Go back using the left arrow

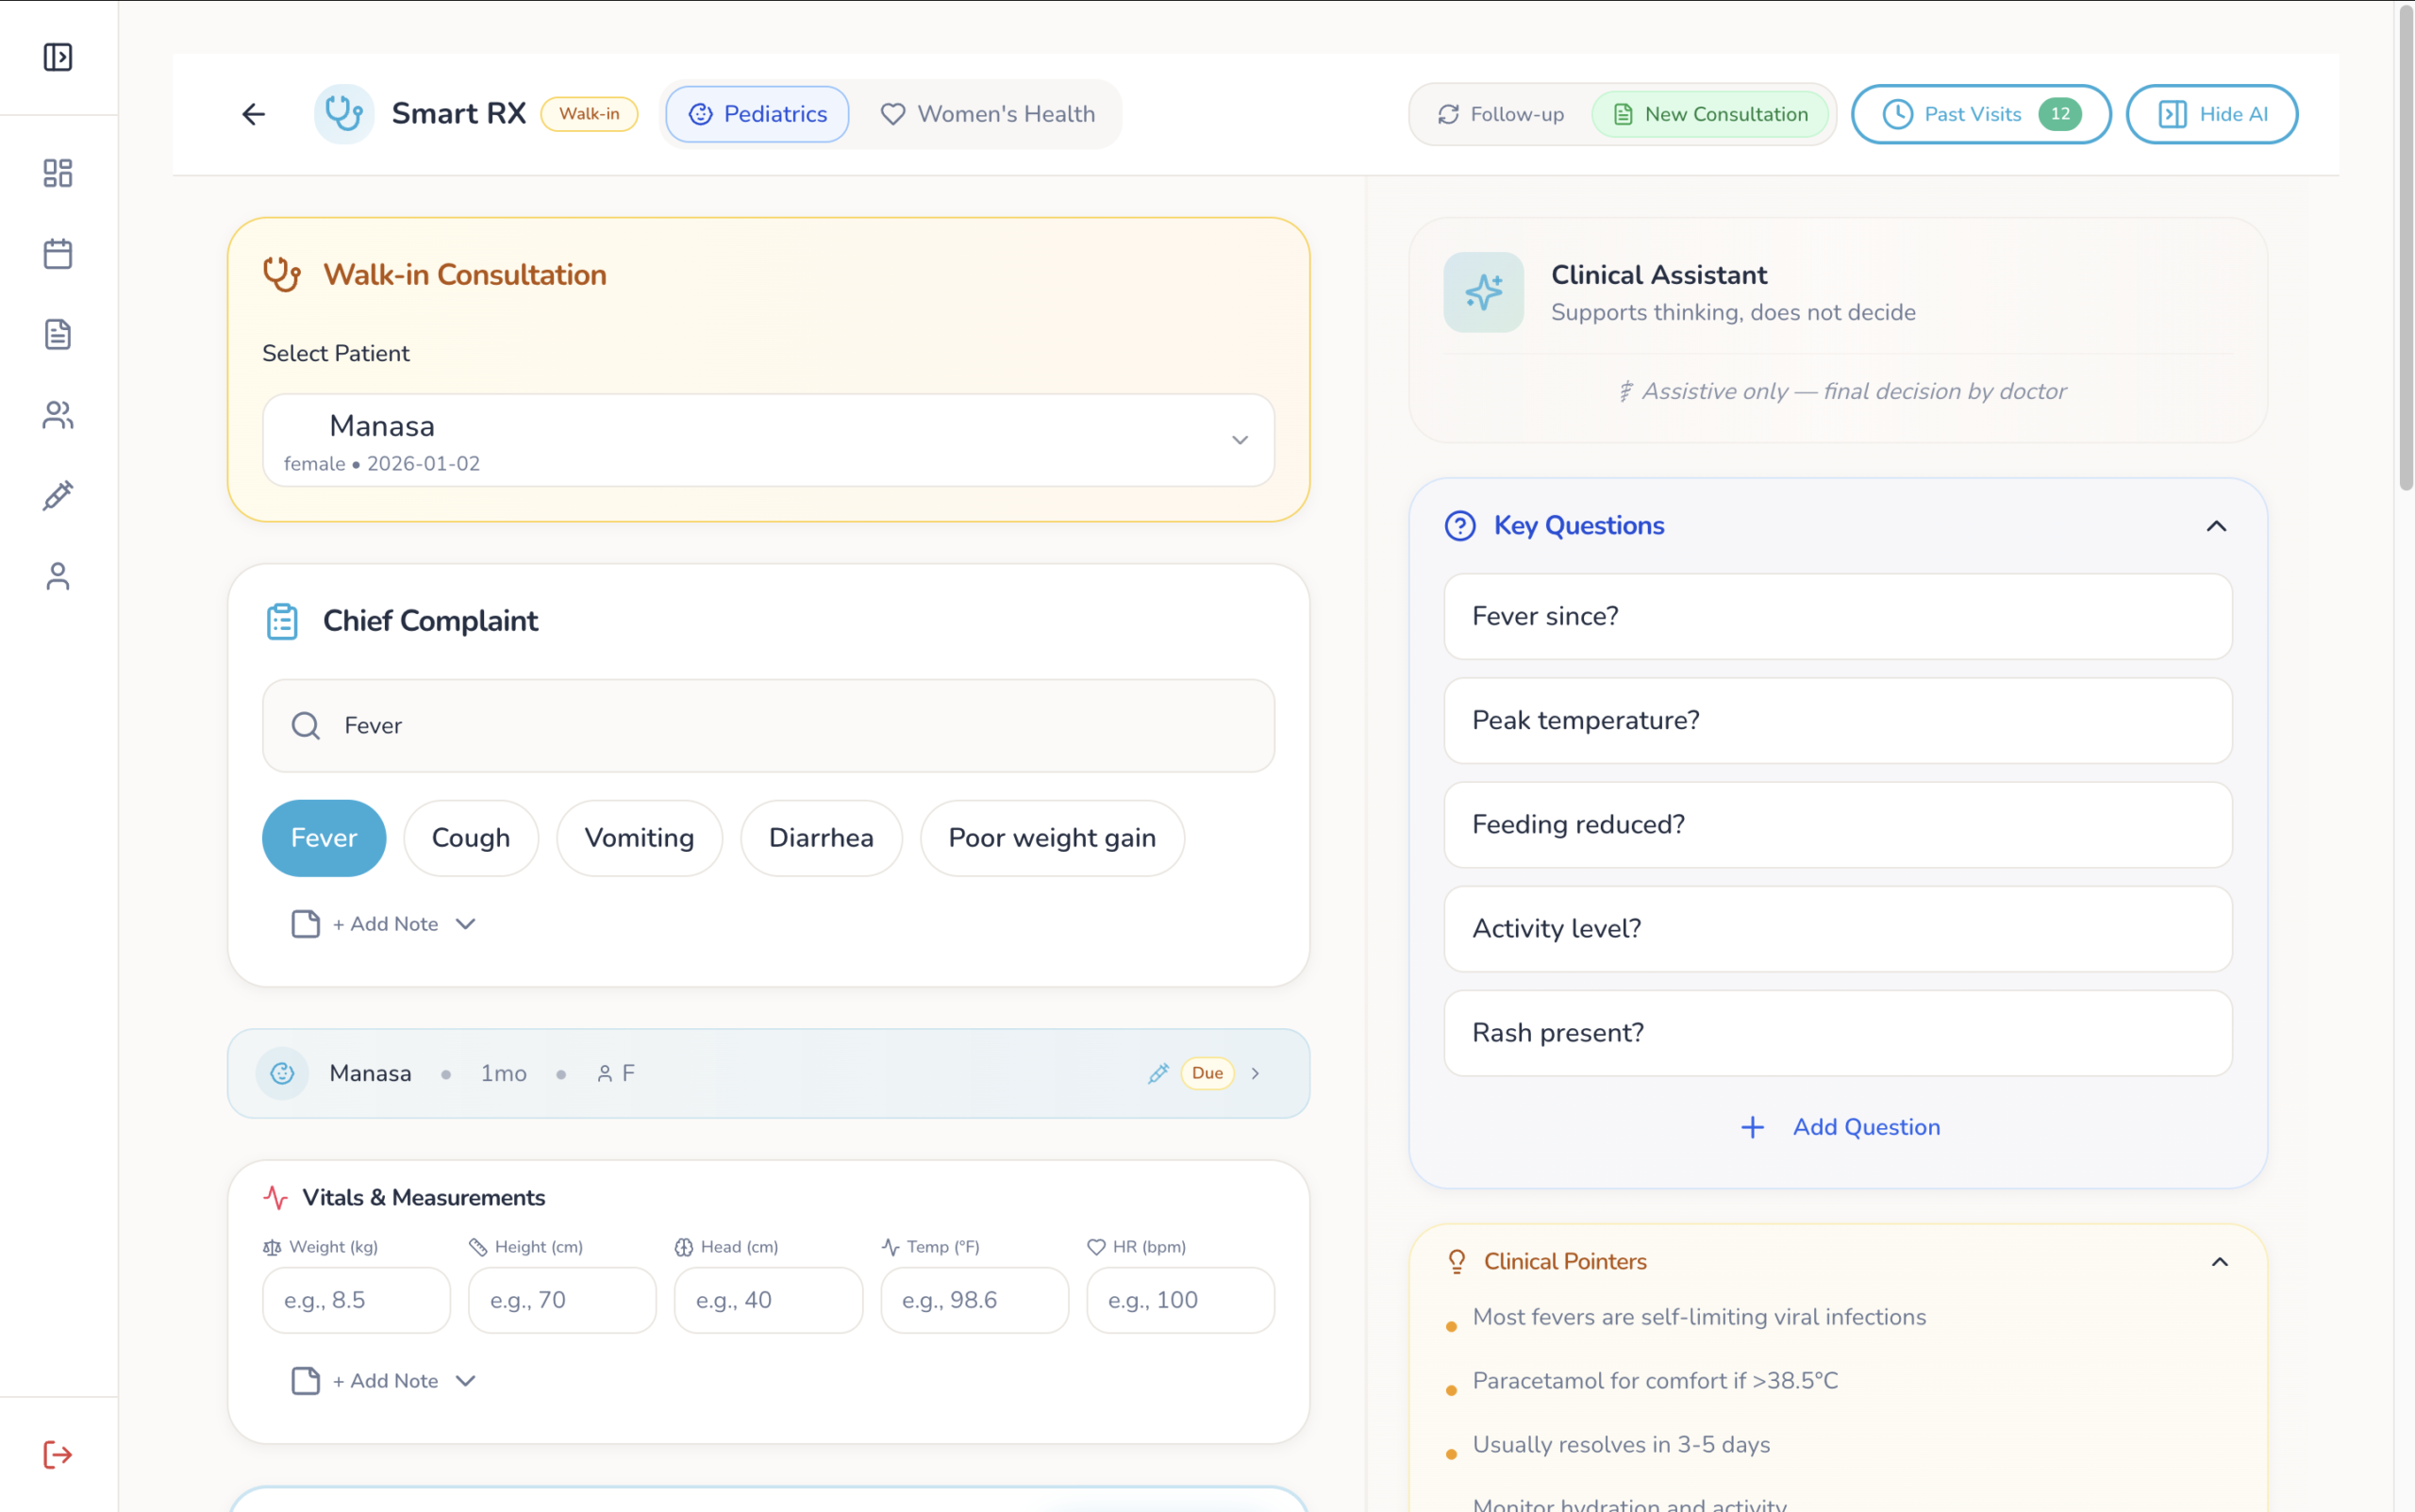(x=254, y=114)
